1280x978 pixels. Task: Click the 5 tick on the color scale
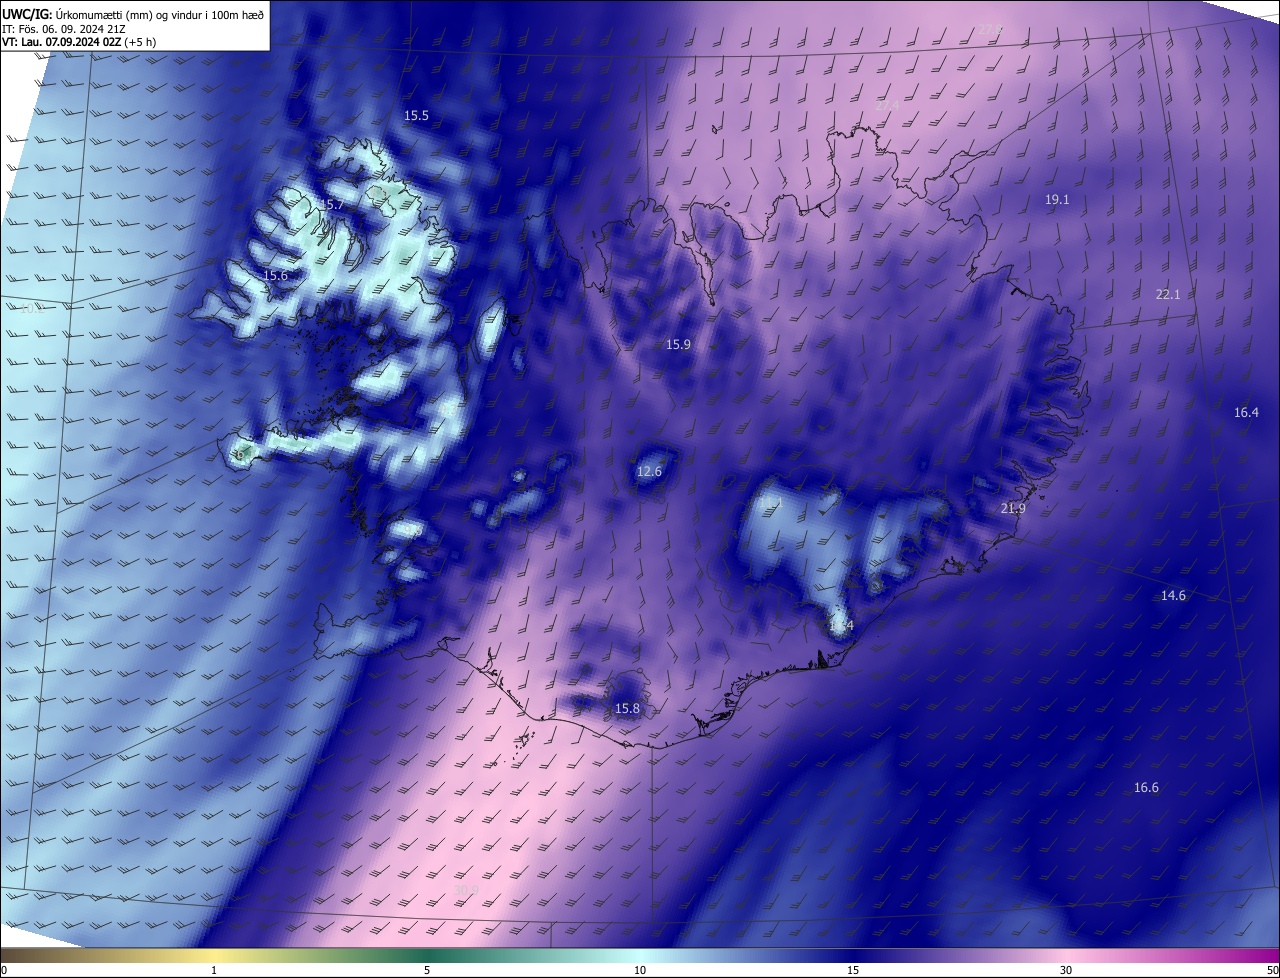(x=427, y=970)
